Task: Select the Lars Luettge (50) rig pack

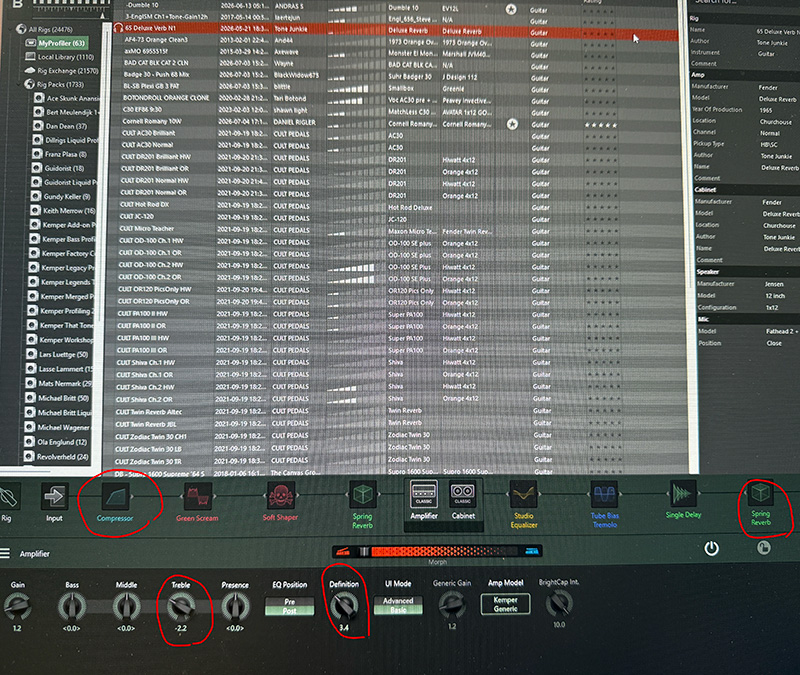Action: tap(64, 354)
